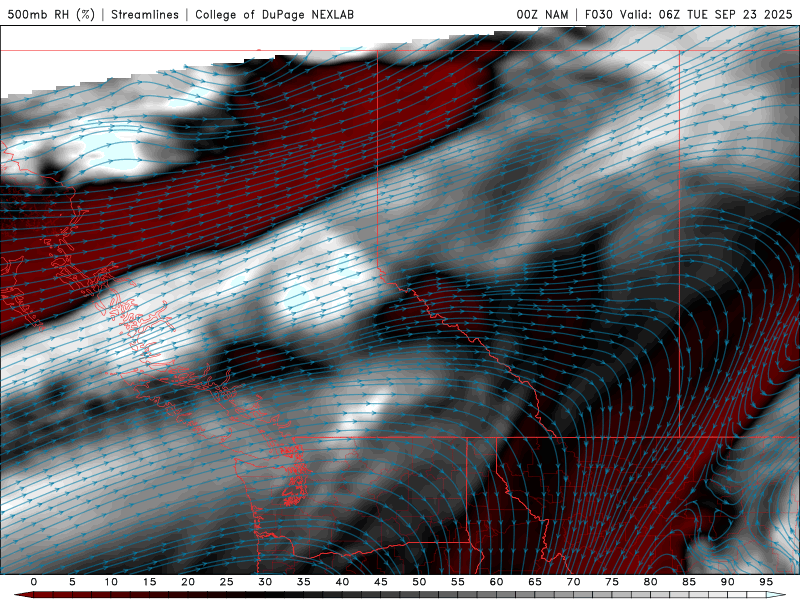Click the "00Z NAM" model run label
Viewport: 800px width, 600px height.
(542, 14)
